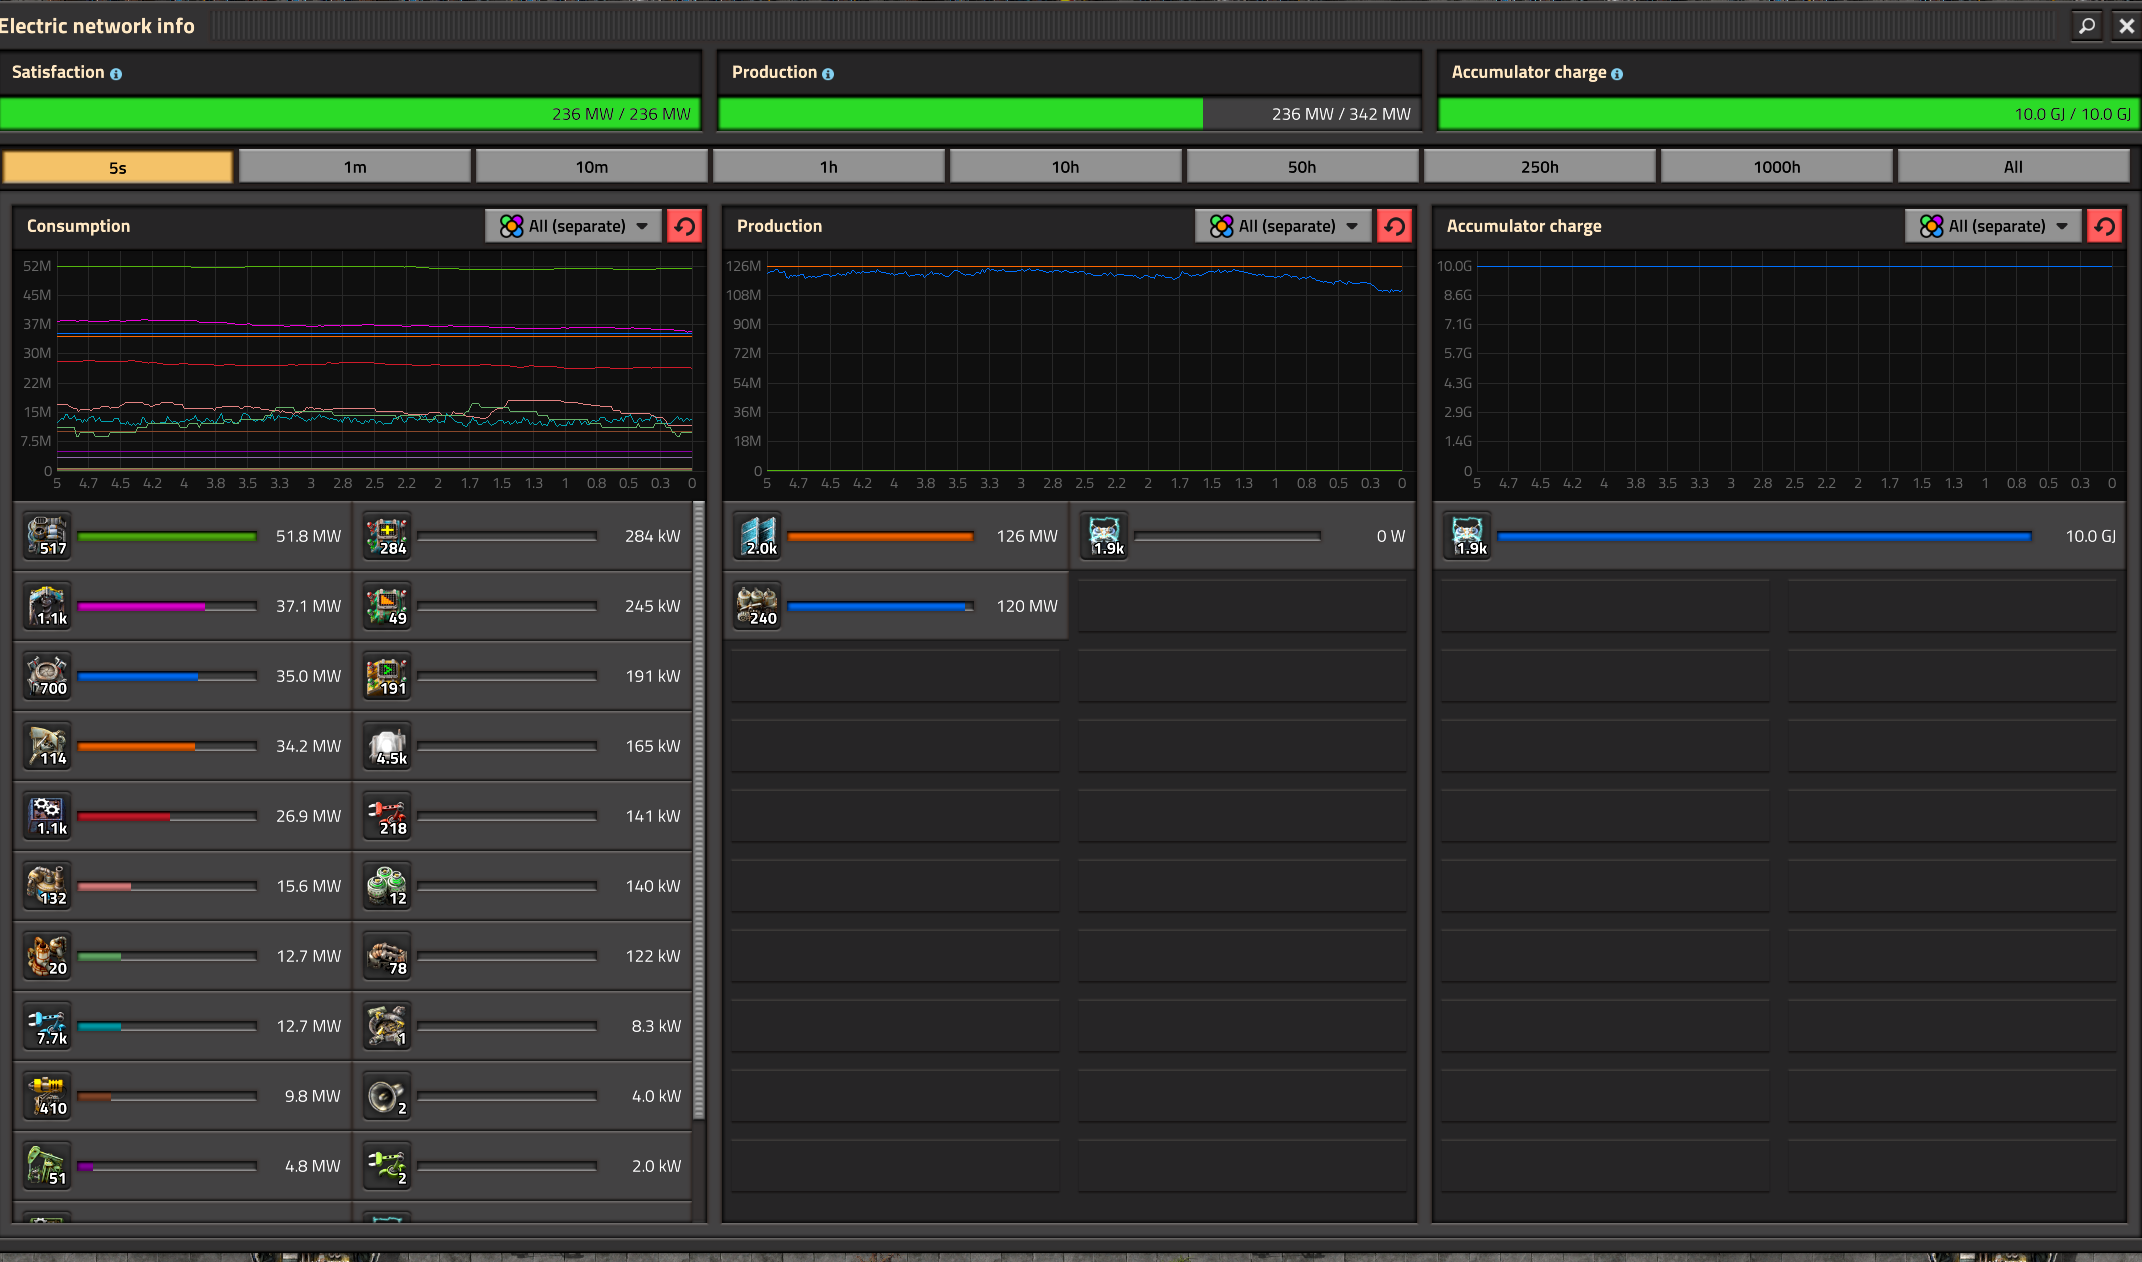The image size is (2142, 1262).
Task: Click the decider combinator icon showing 49
Action: click(387, 606)
